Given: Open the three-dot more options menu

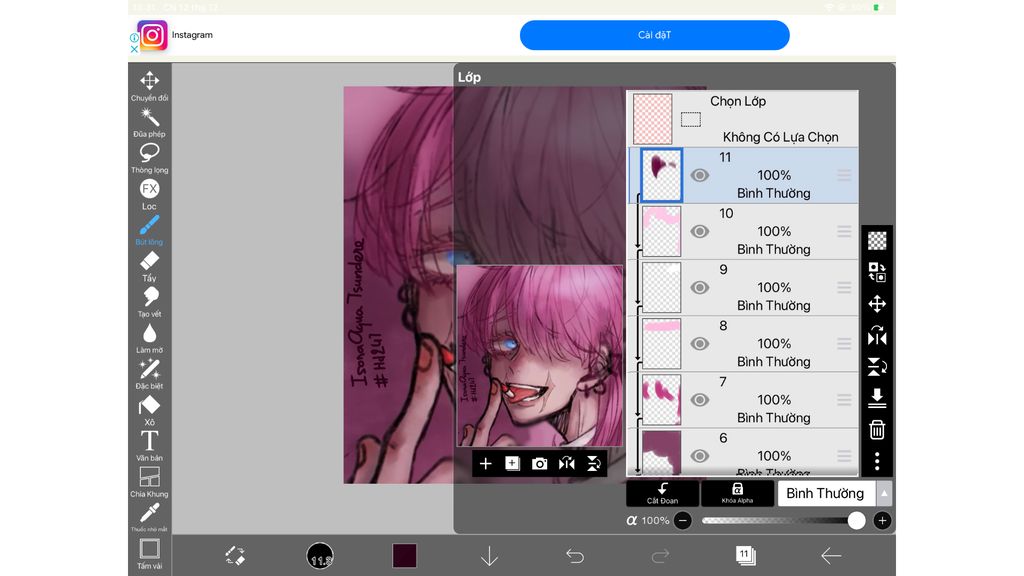Looking at the screenshot, I should [877, 461].
